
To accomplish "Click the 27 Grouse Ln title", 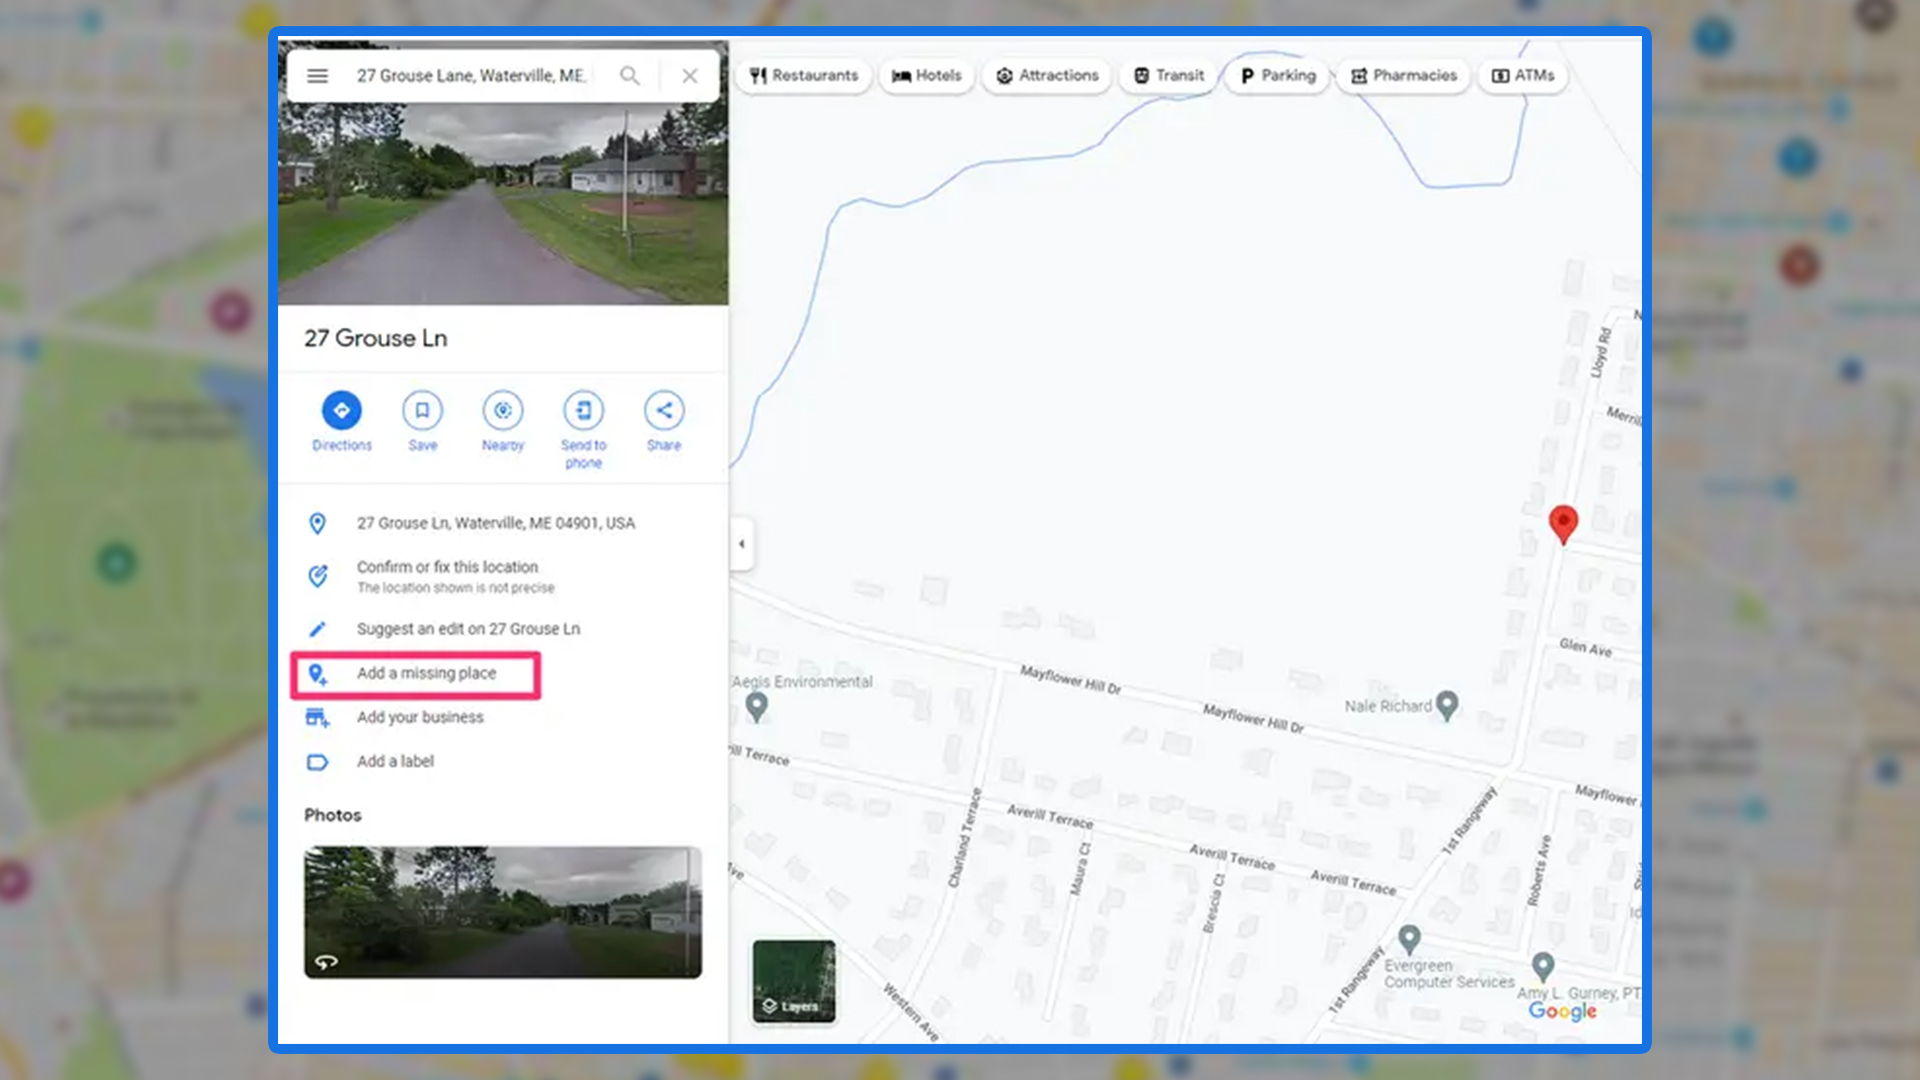I will [376, 338].
